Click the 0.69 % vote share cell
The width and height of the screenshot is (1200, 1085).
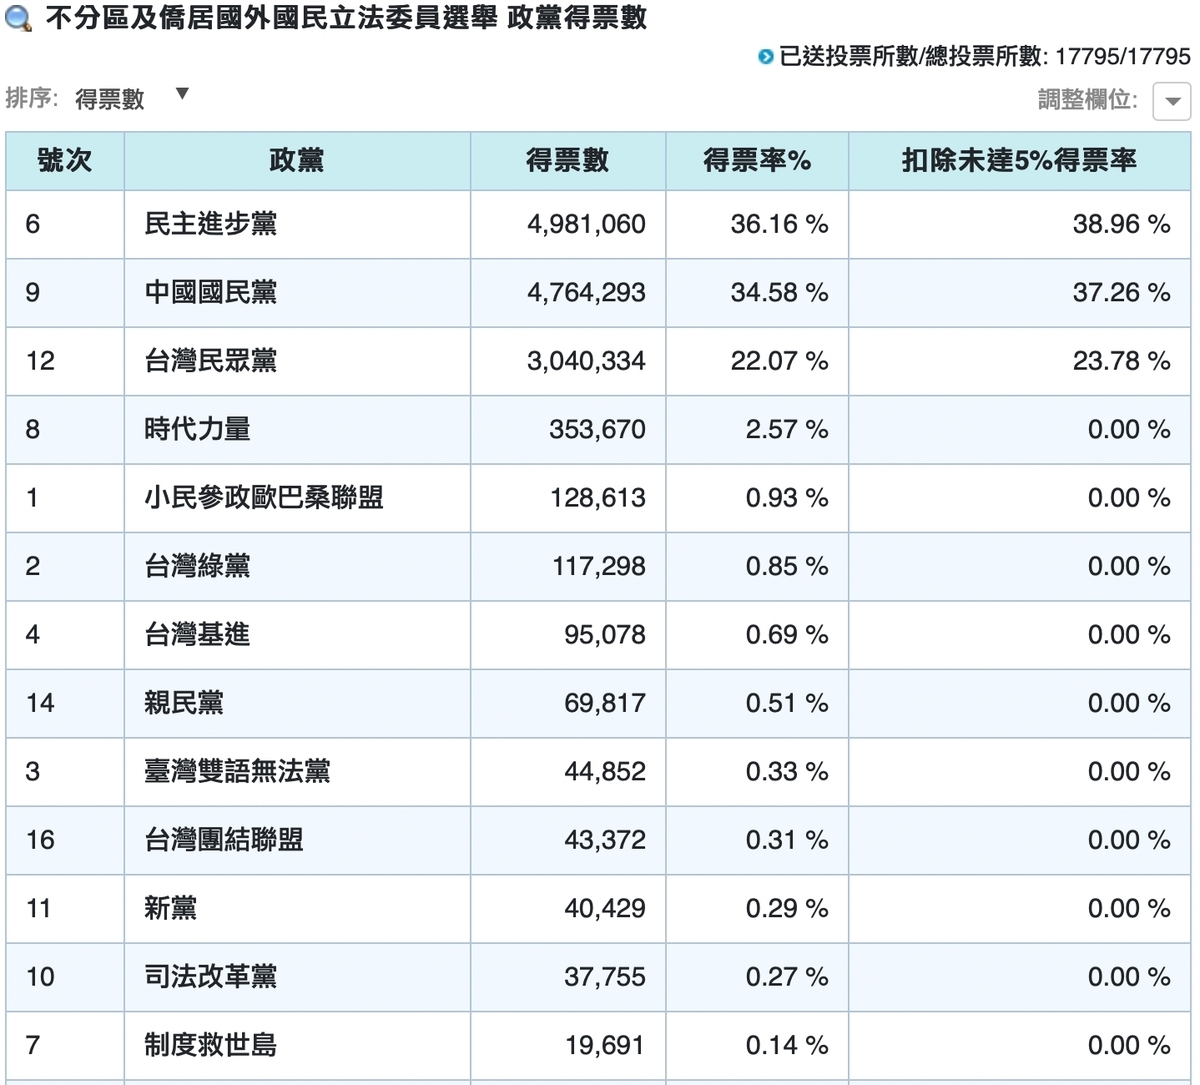pos(757,635)
